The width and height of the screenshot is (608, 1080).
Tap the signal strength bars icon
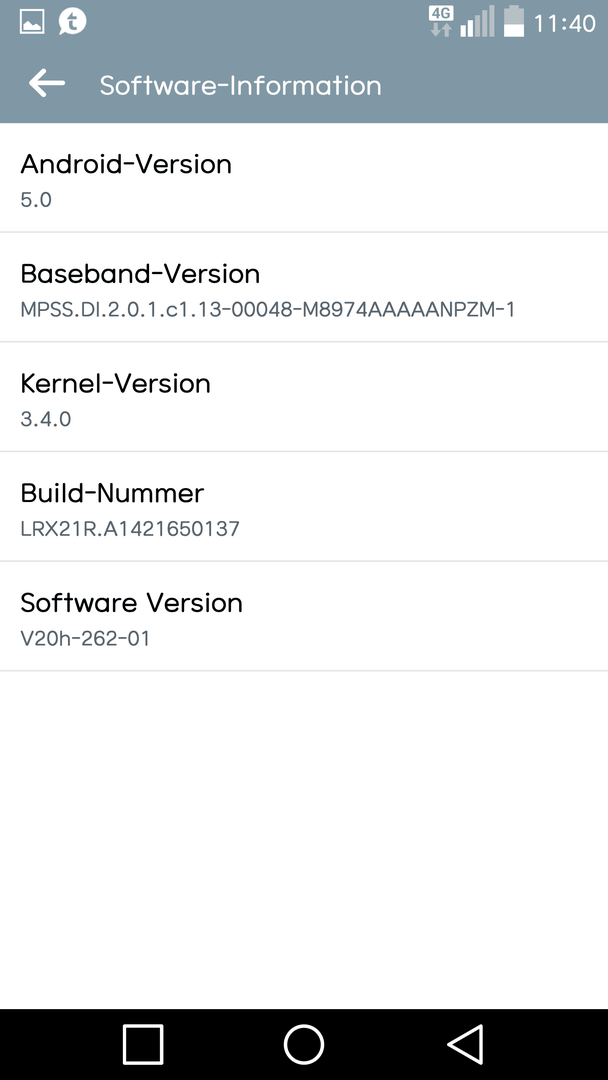(x=477, y=22)
